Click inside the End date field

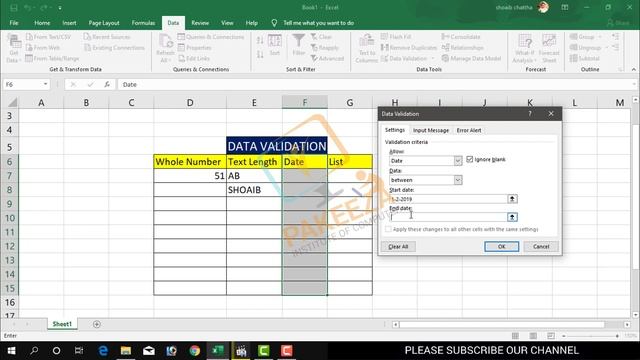tap(448, 217)
